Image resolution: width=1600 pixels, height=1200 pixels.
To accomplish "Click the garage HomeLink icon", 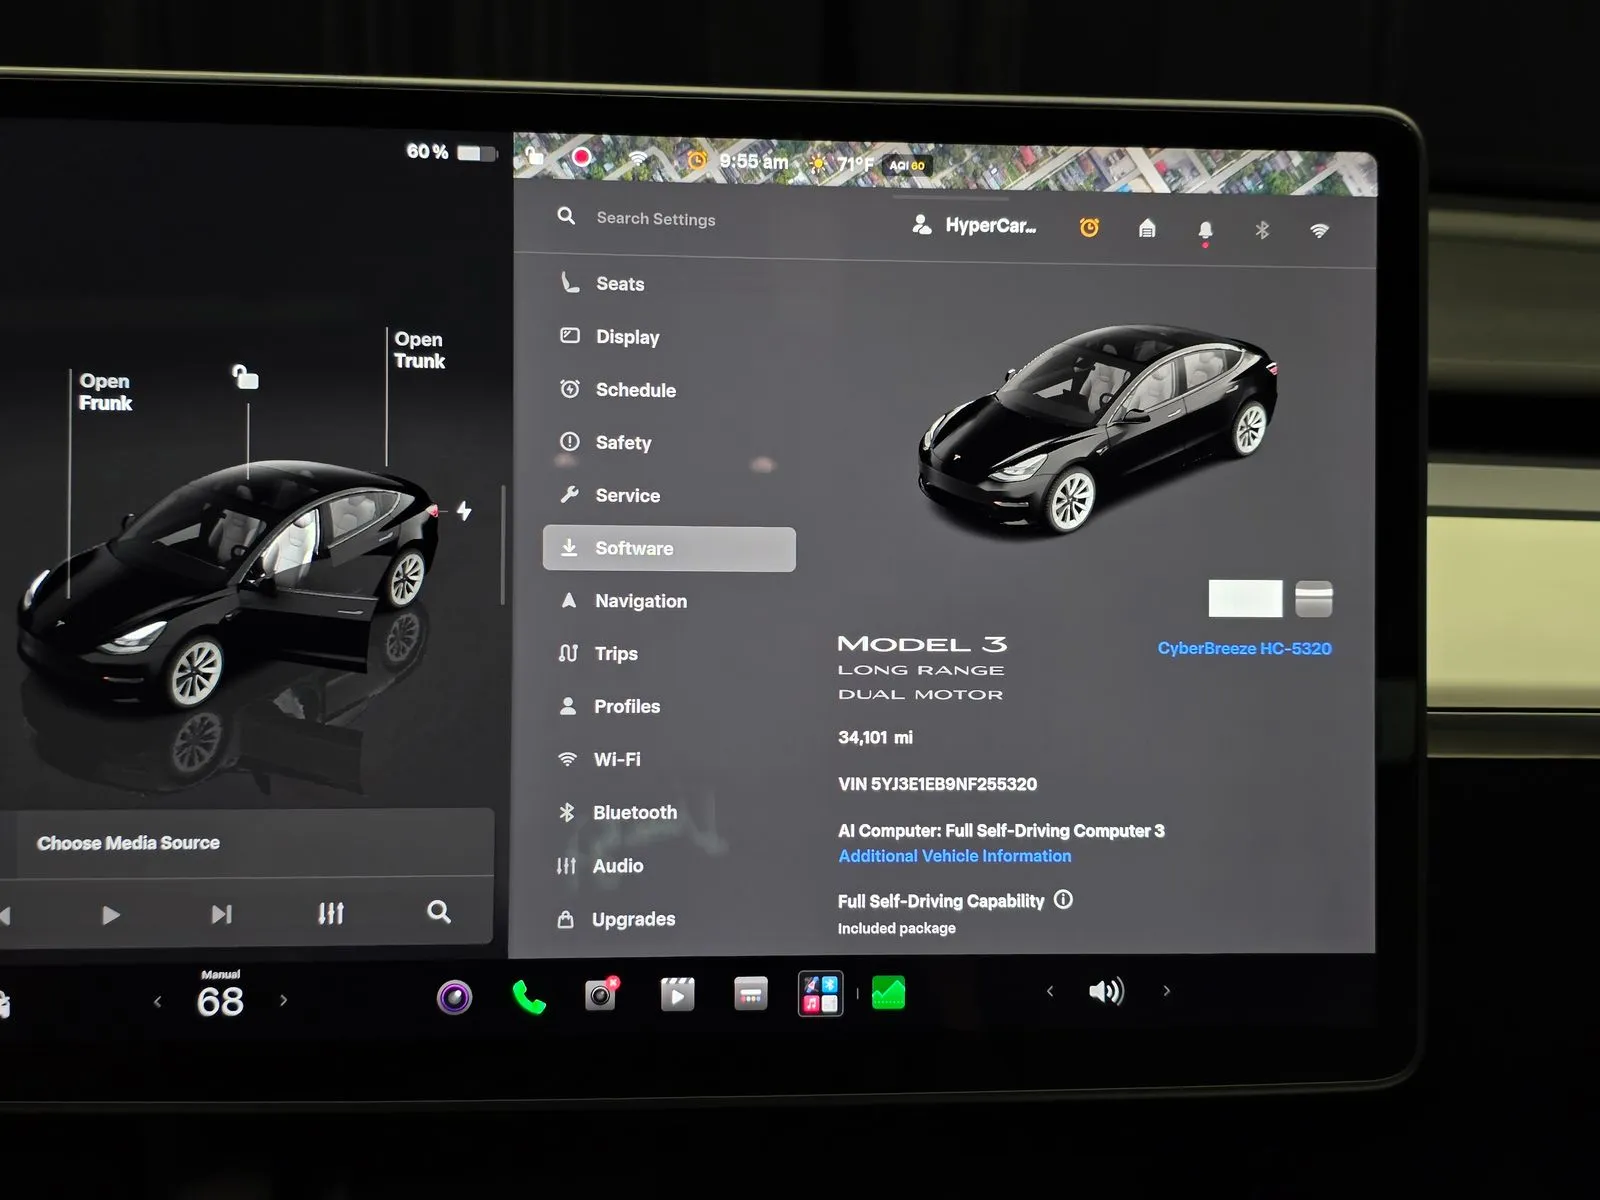I will point(1147,229).
